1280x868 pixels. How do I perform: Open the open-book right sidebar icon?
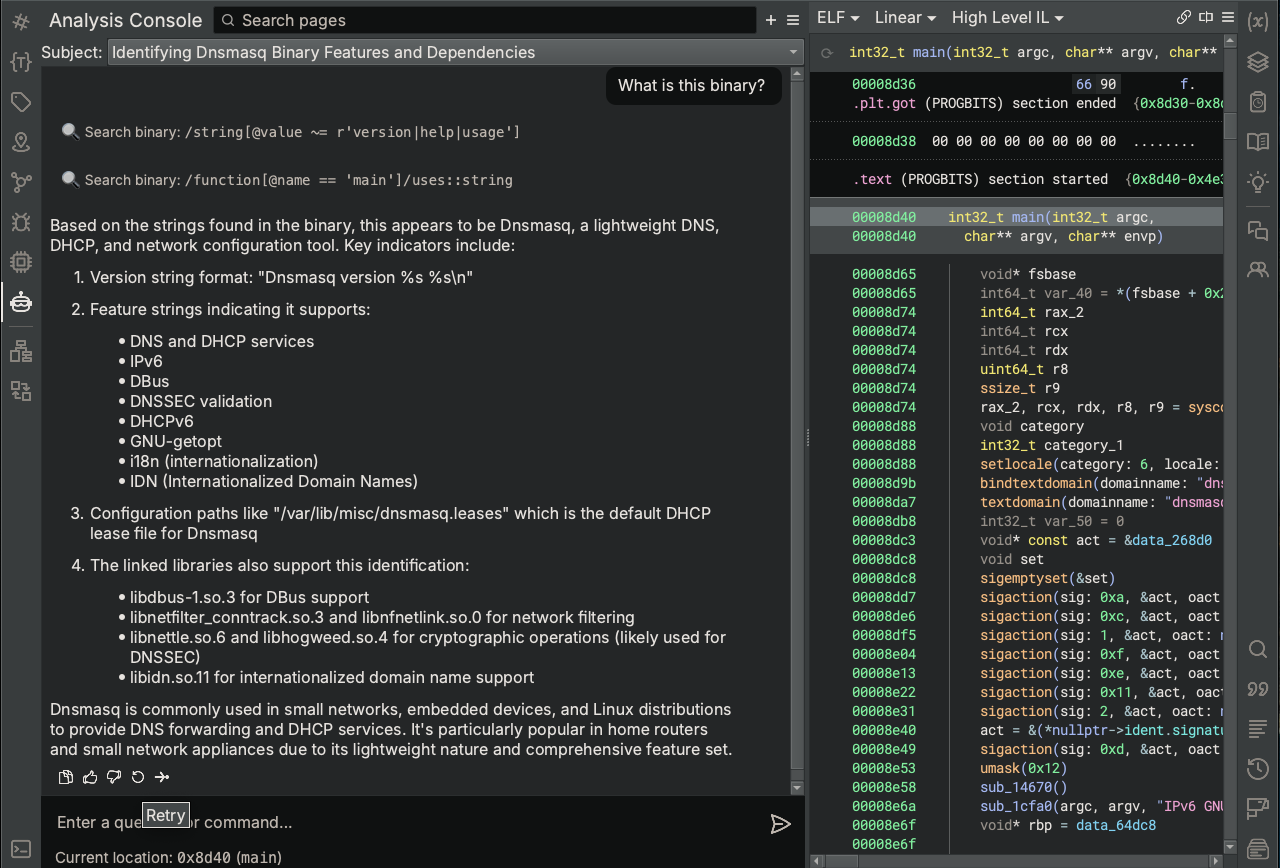pos(1258,142)
